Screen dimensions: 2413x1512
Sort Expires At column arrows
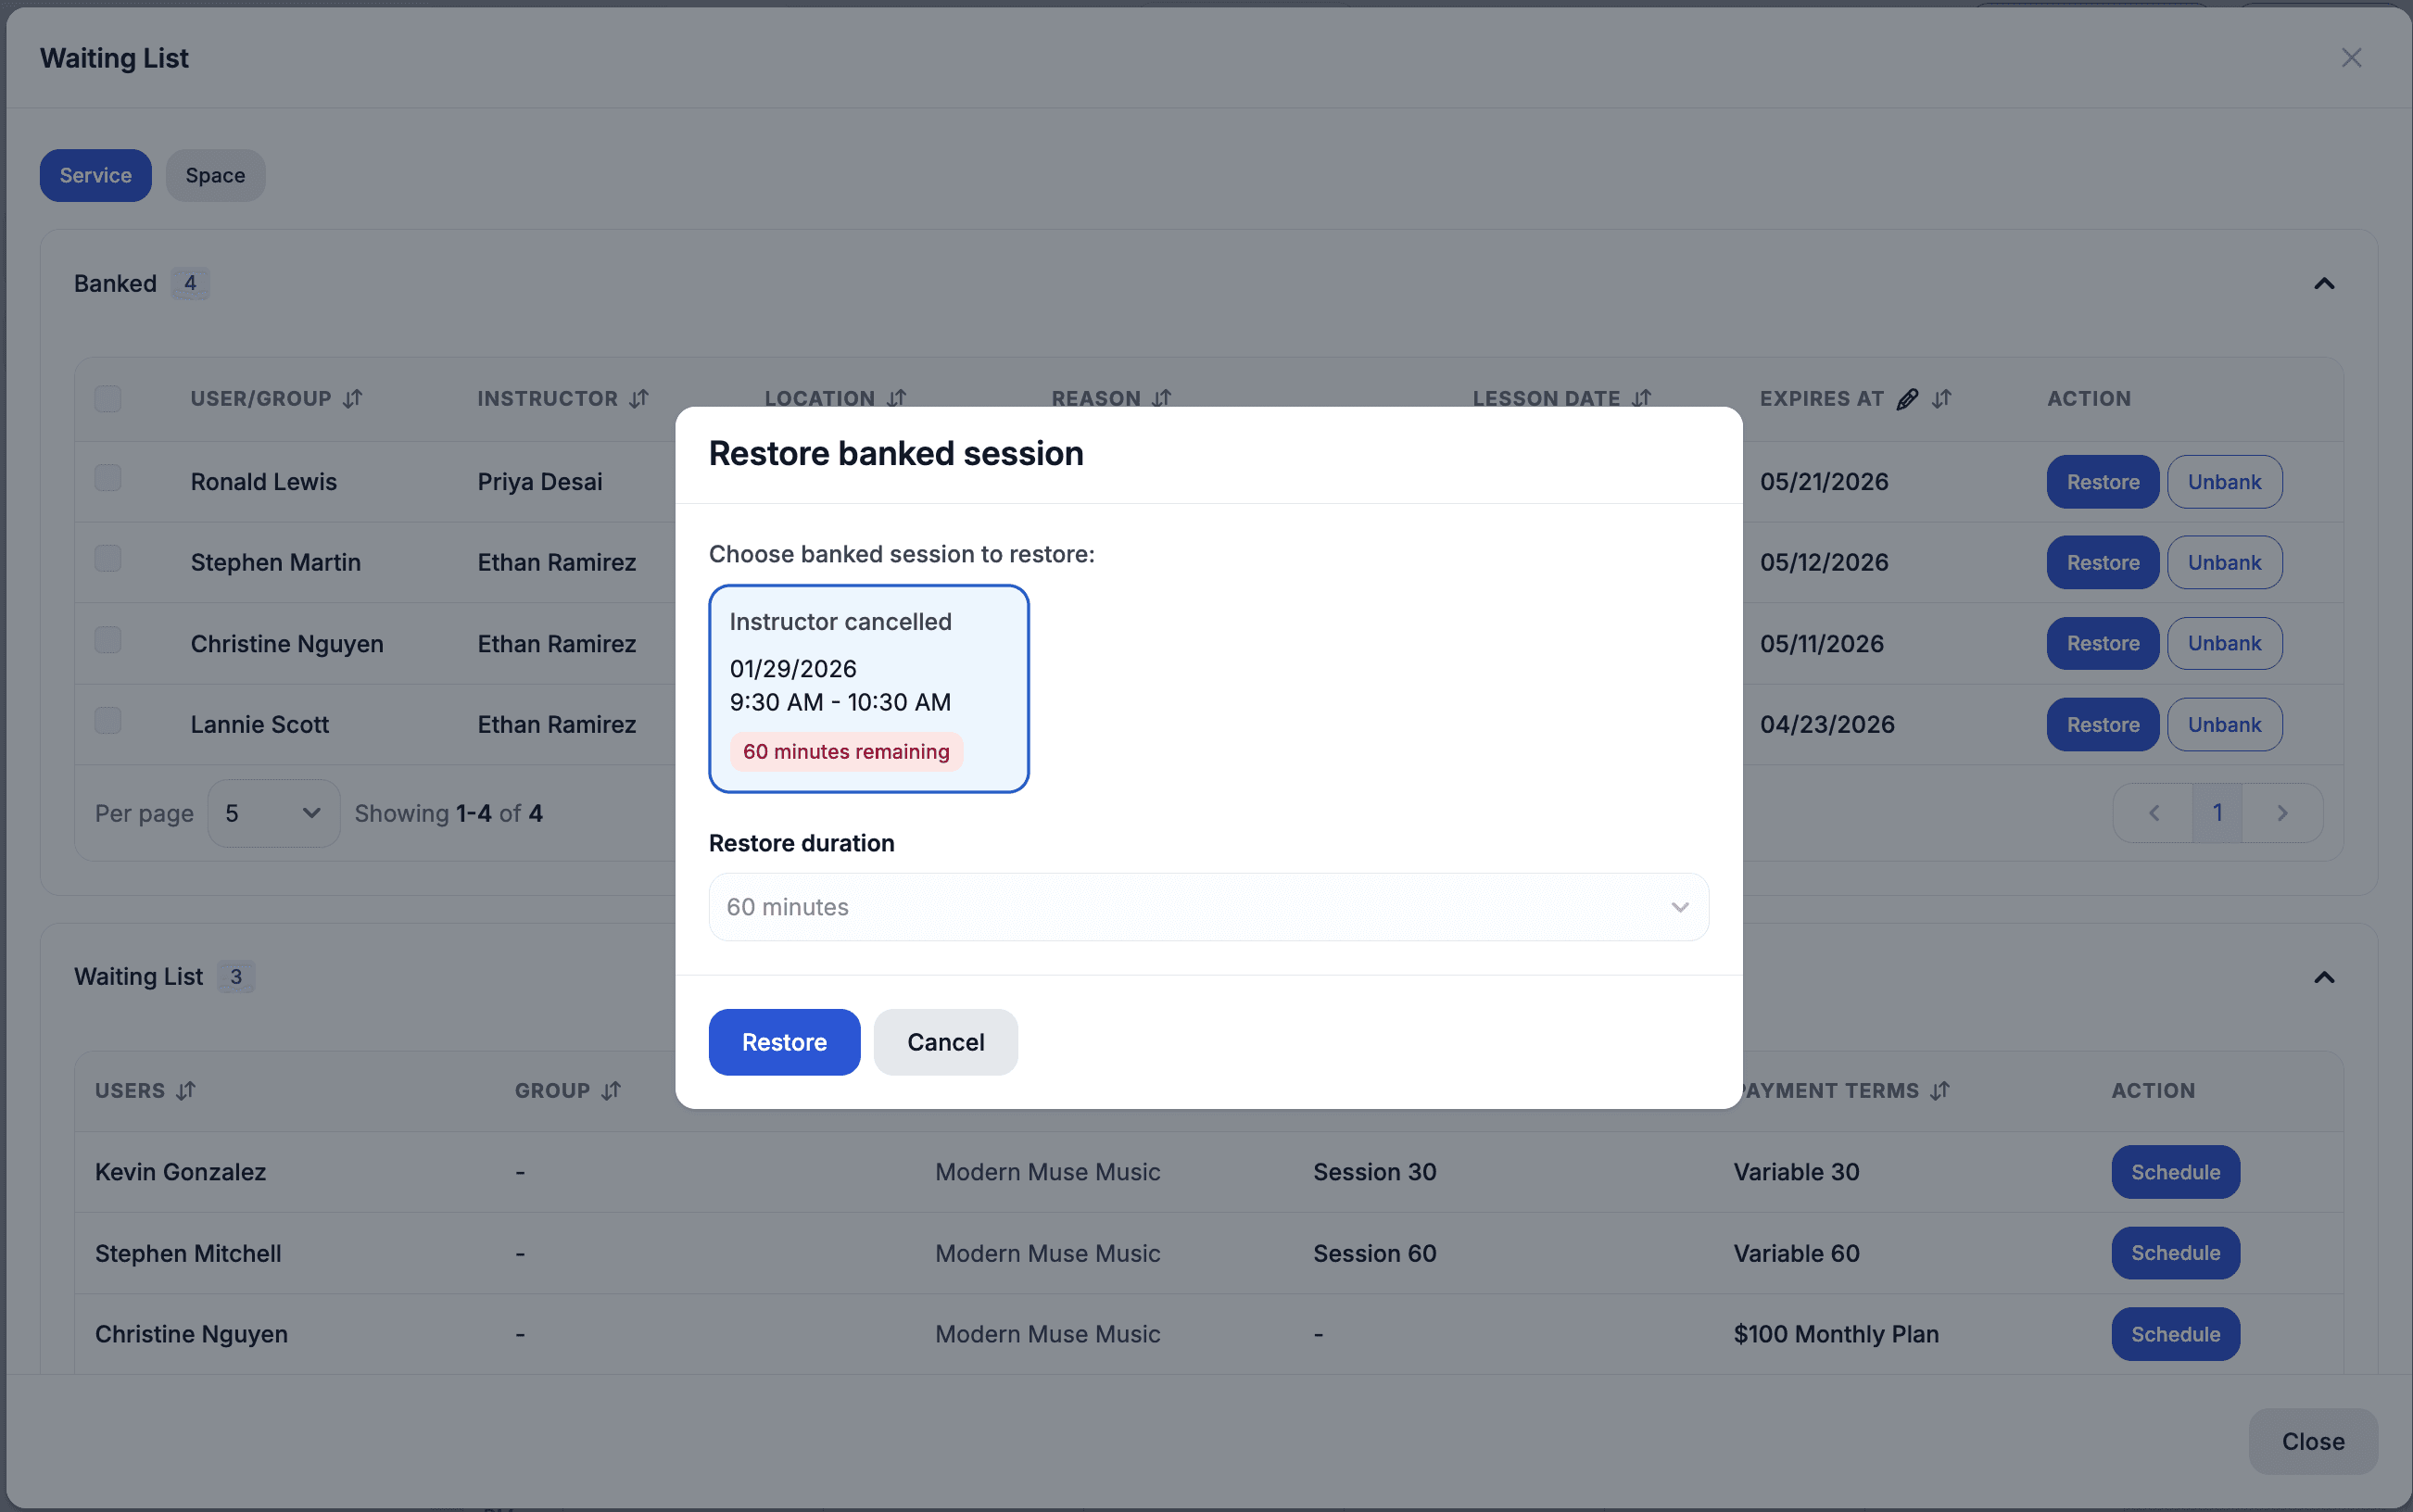coord(1941,399)
